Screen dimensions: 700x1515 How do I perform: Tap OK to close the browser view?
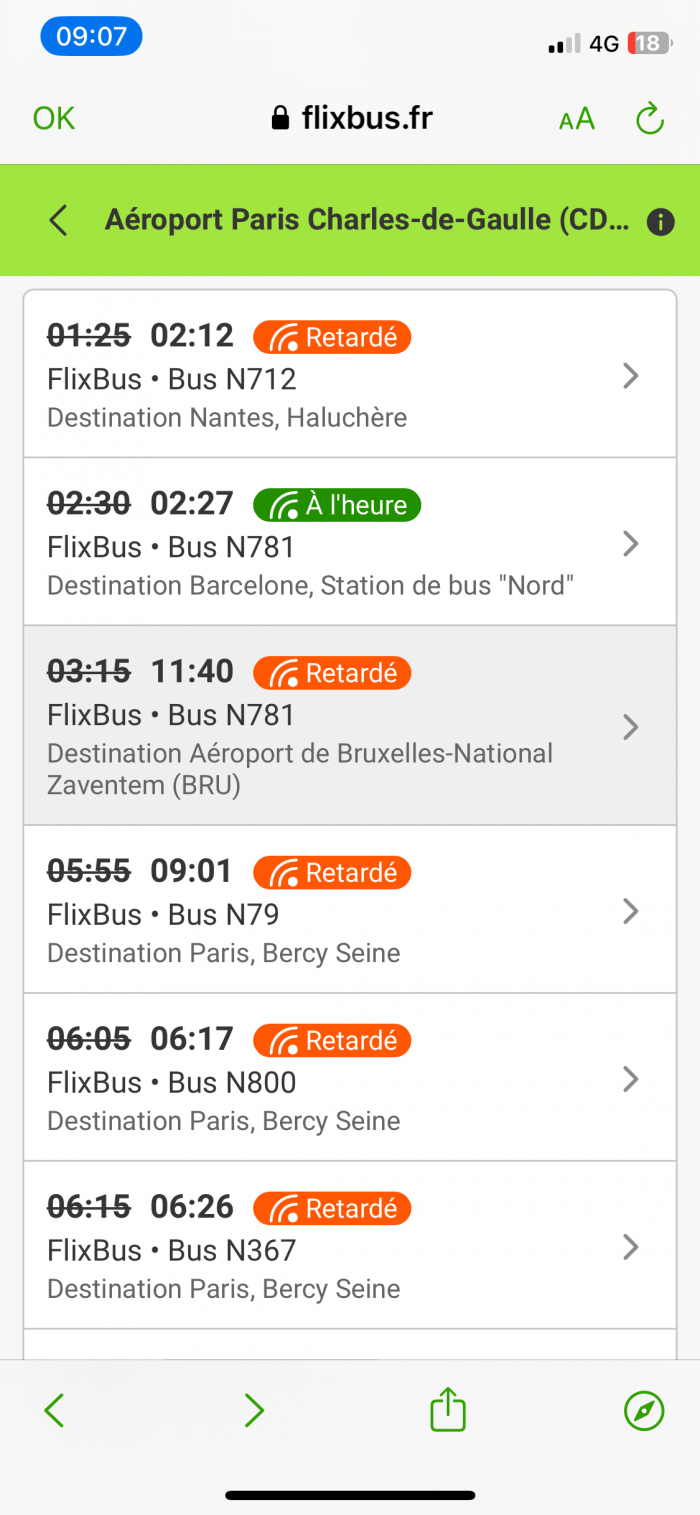pyautogui.click(x=53, y=118)
